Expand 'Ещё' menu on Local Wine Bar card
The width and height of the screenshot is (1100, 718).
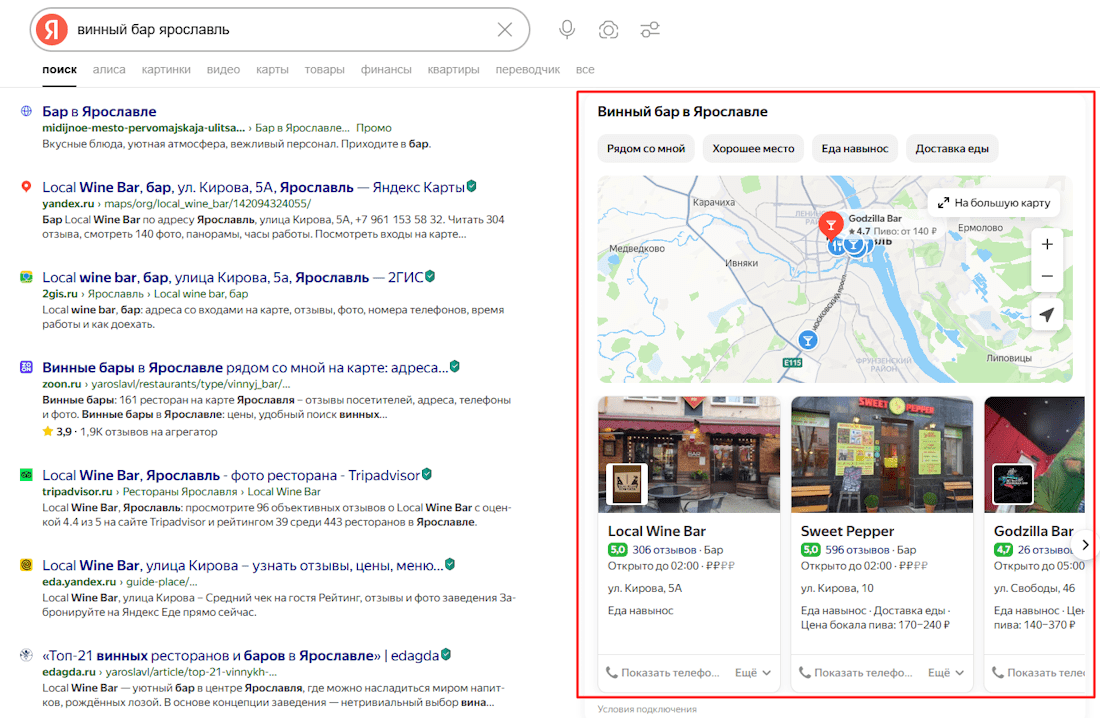pyautogui.click(x=752, y=673)
